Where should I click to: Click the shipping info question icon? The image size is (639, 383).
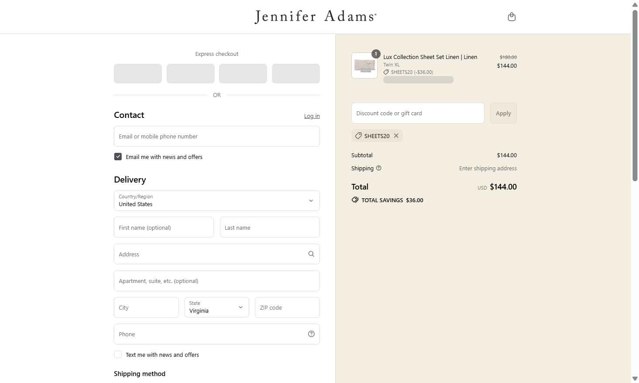click(x=379, y=168)
